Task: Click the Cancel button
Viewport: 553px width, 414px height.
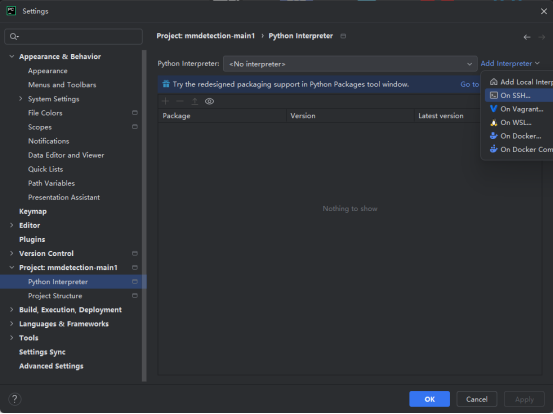Action: click(x=476, y=399)
